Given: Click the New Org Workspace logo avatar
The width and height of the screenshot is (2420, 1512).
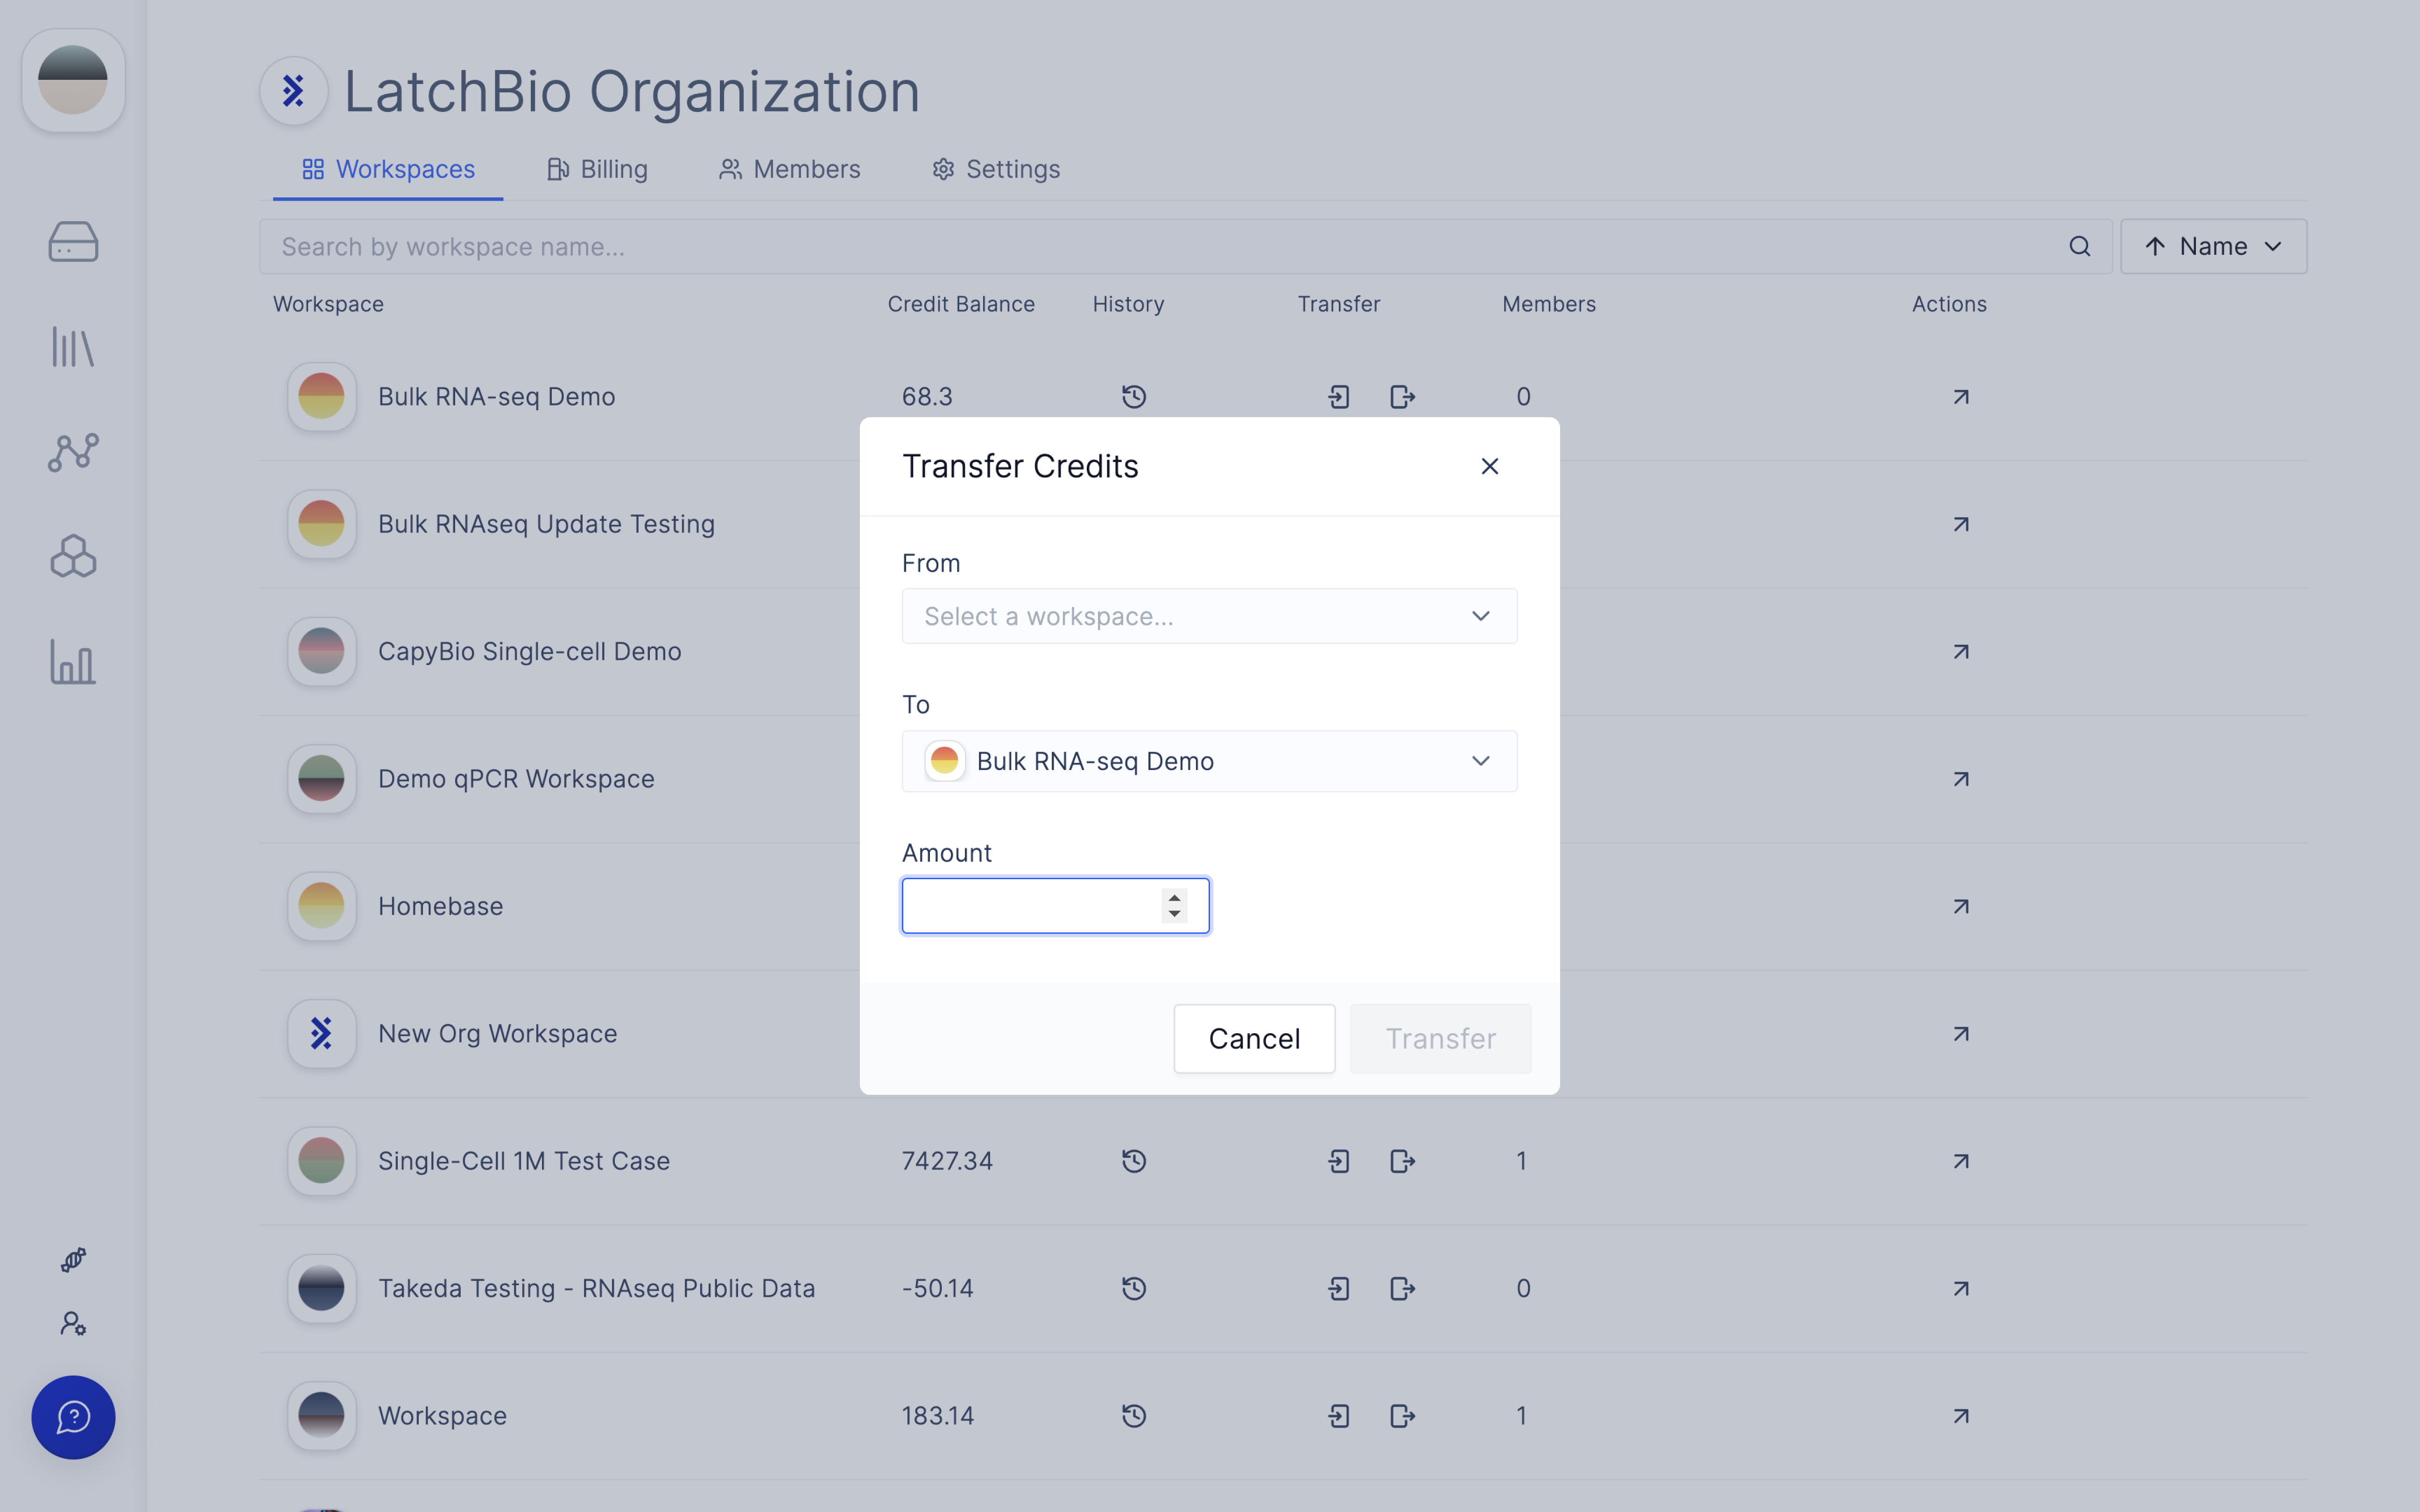Looking at the screenshot, I should (x=321, y=1034).
